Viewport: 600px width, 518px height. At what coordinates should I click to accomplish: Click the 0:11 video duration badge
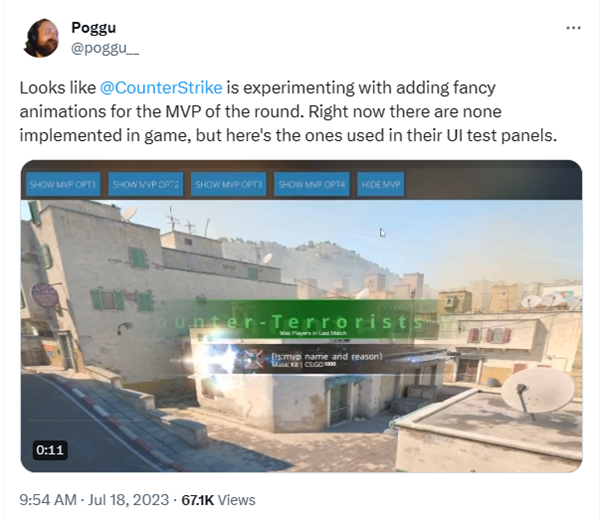[x=50, y=450]
